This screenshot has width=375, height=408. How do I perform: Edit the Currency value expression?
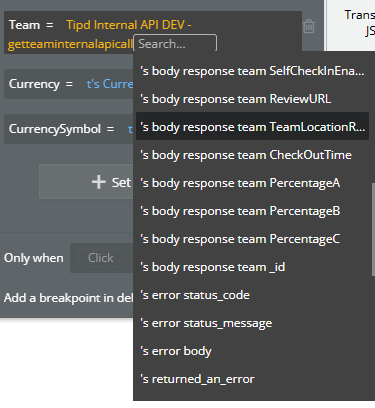click(x=110, y=84)
